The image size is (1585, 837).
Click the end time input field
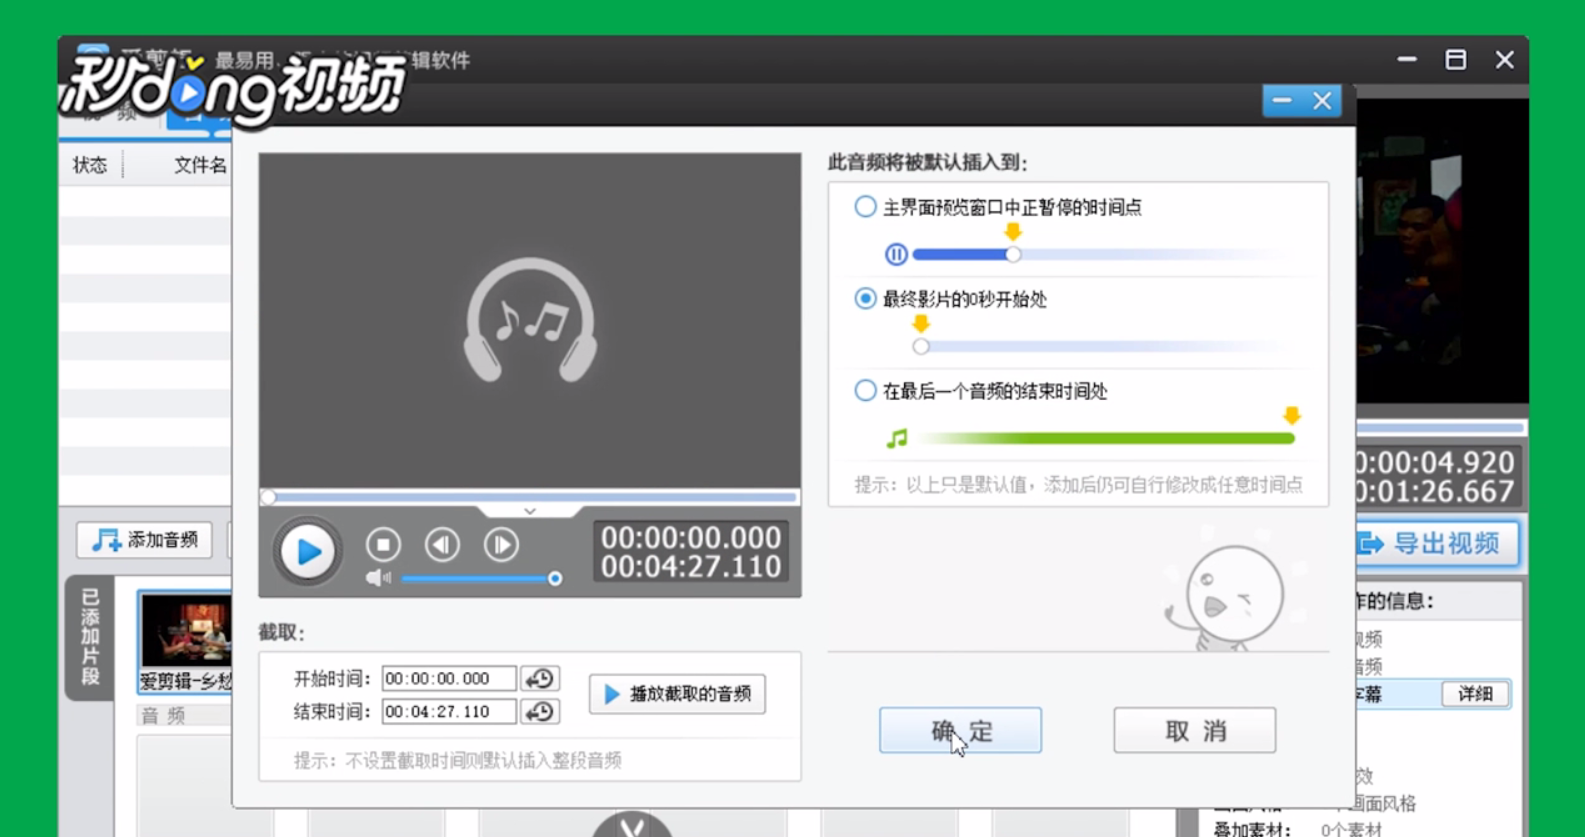pos(449,712)
